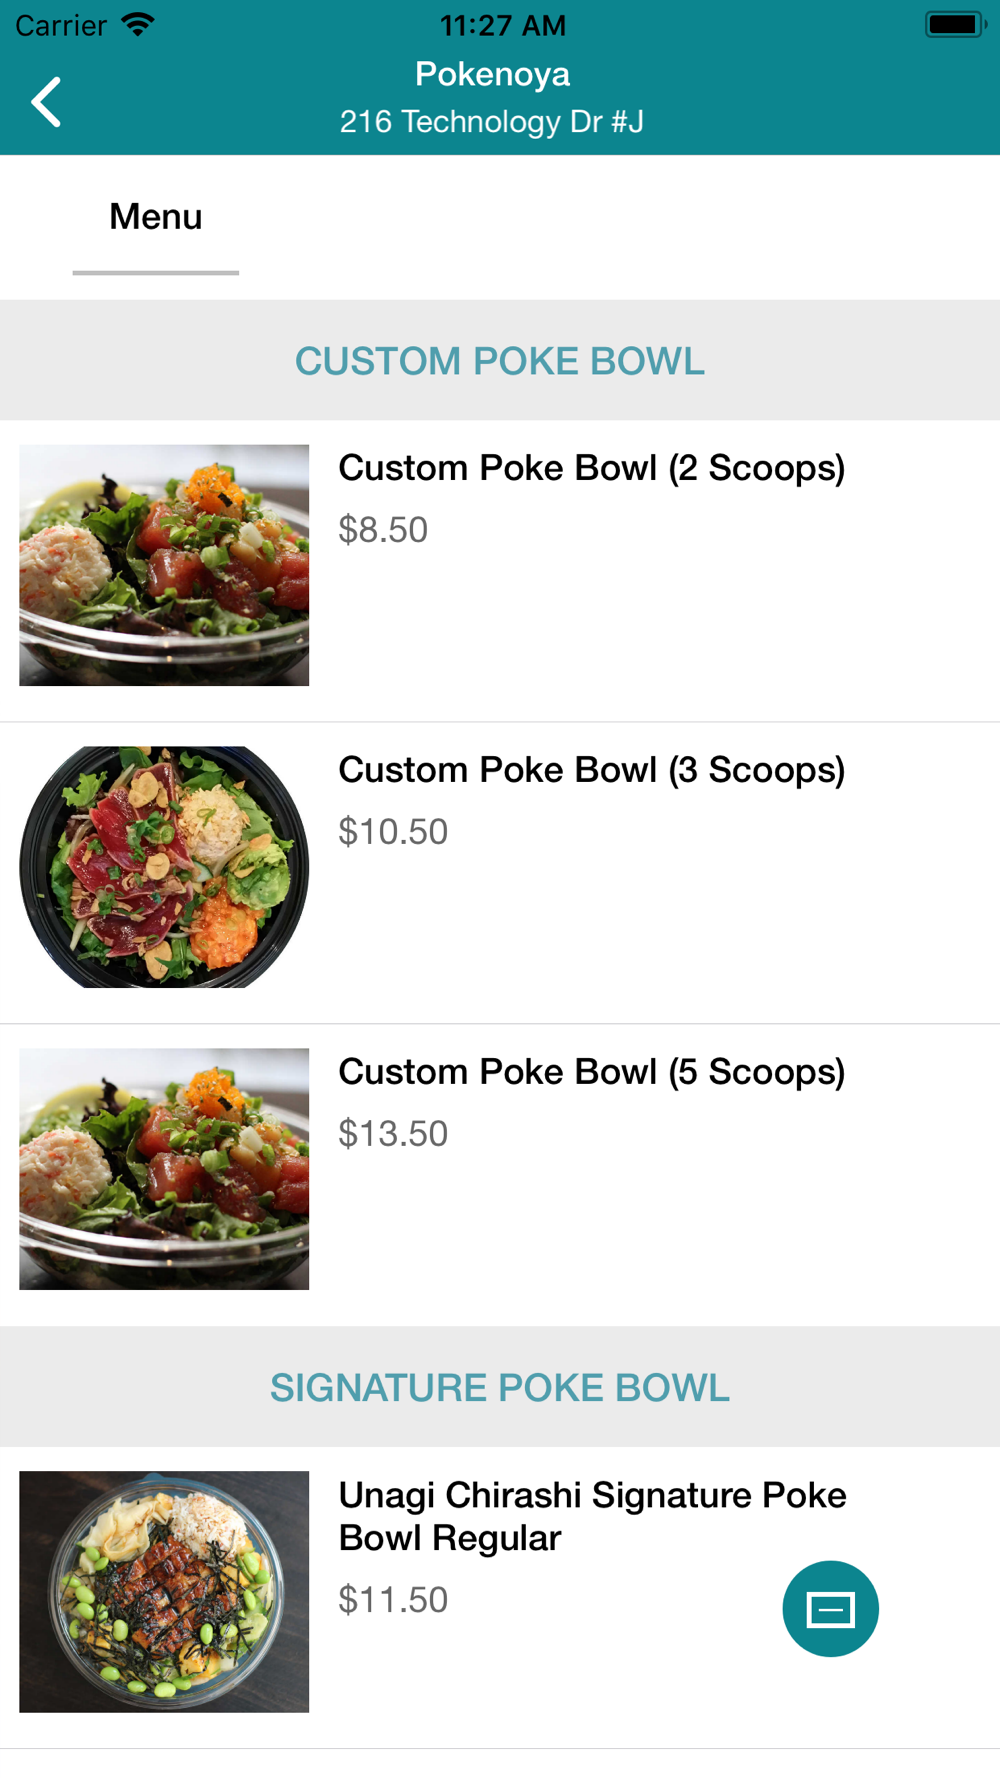Image resolution: width=1000 pixels, height=1778 pixels.
Task: Open Custom Poke Bowl (5 Scoops) item
Action: pos(591,1072)
